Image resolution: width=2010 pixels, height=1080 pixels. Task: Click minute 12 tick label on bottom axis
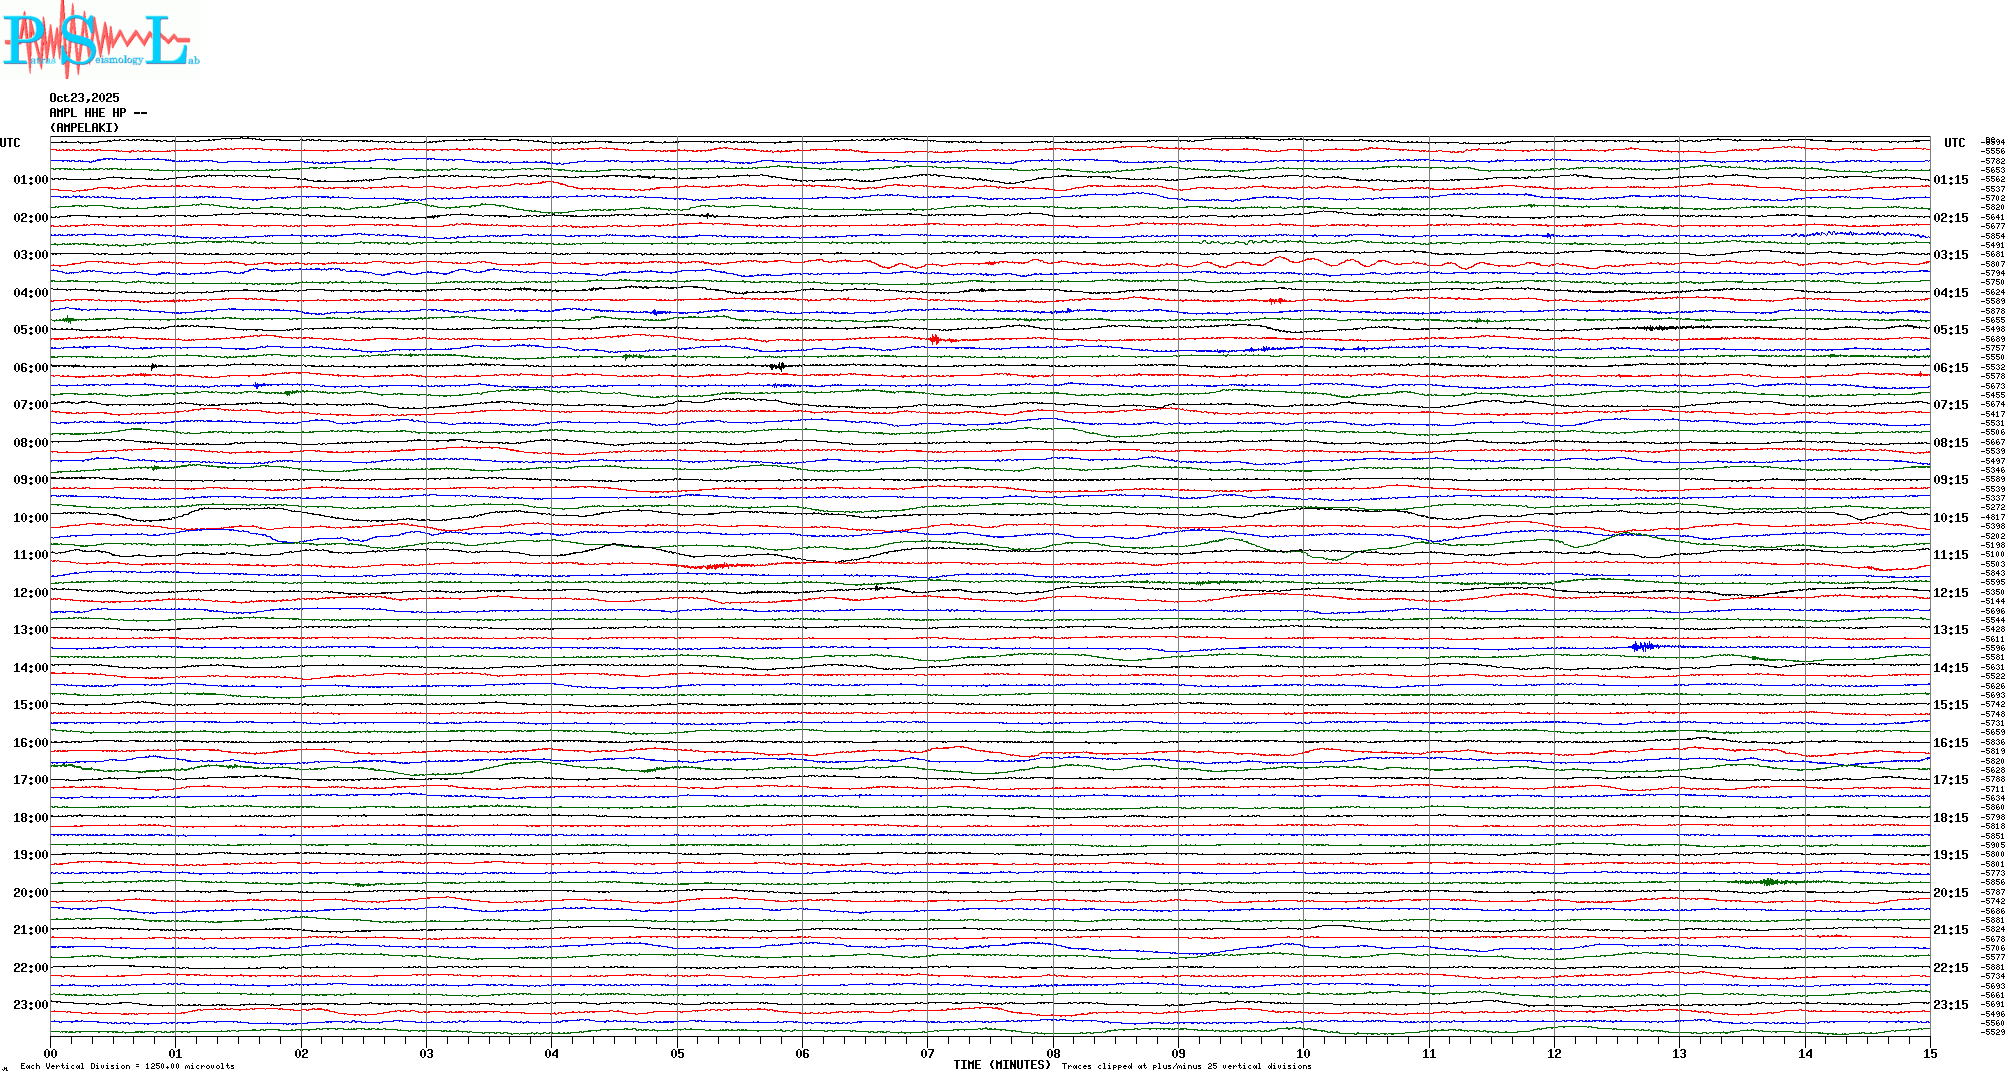point(1554,1054)
